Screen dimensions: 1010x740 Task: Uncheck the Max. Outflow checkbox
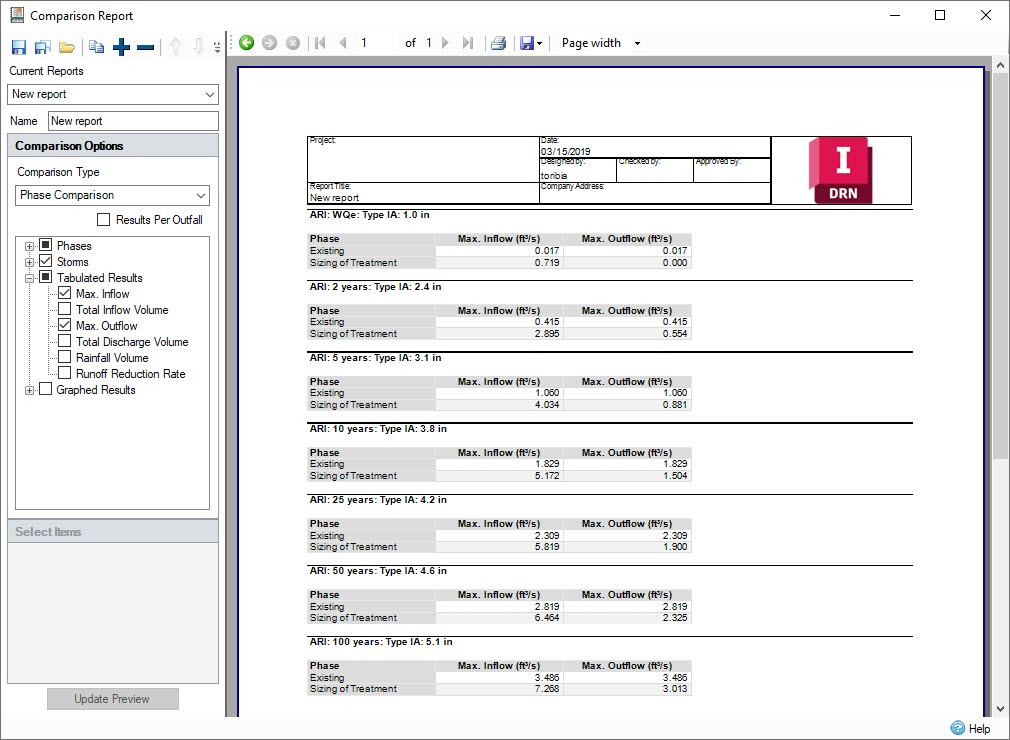pyautogui.click(x=64, y=325)
